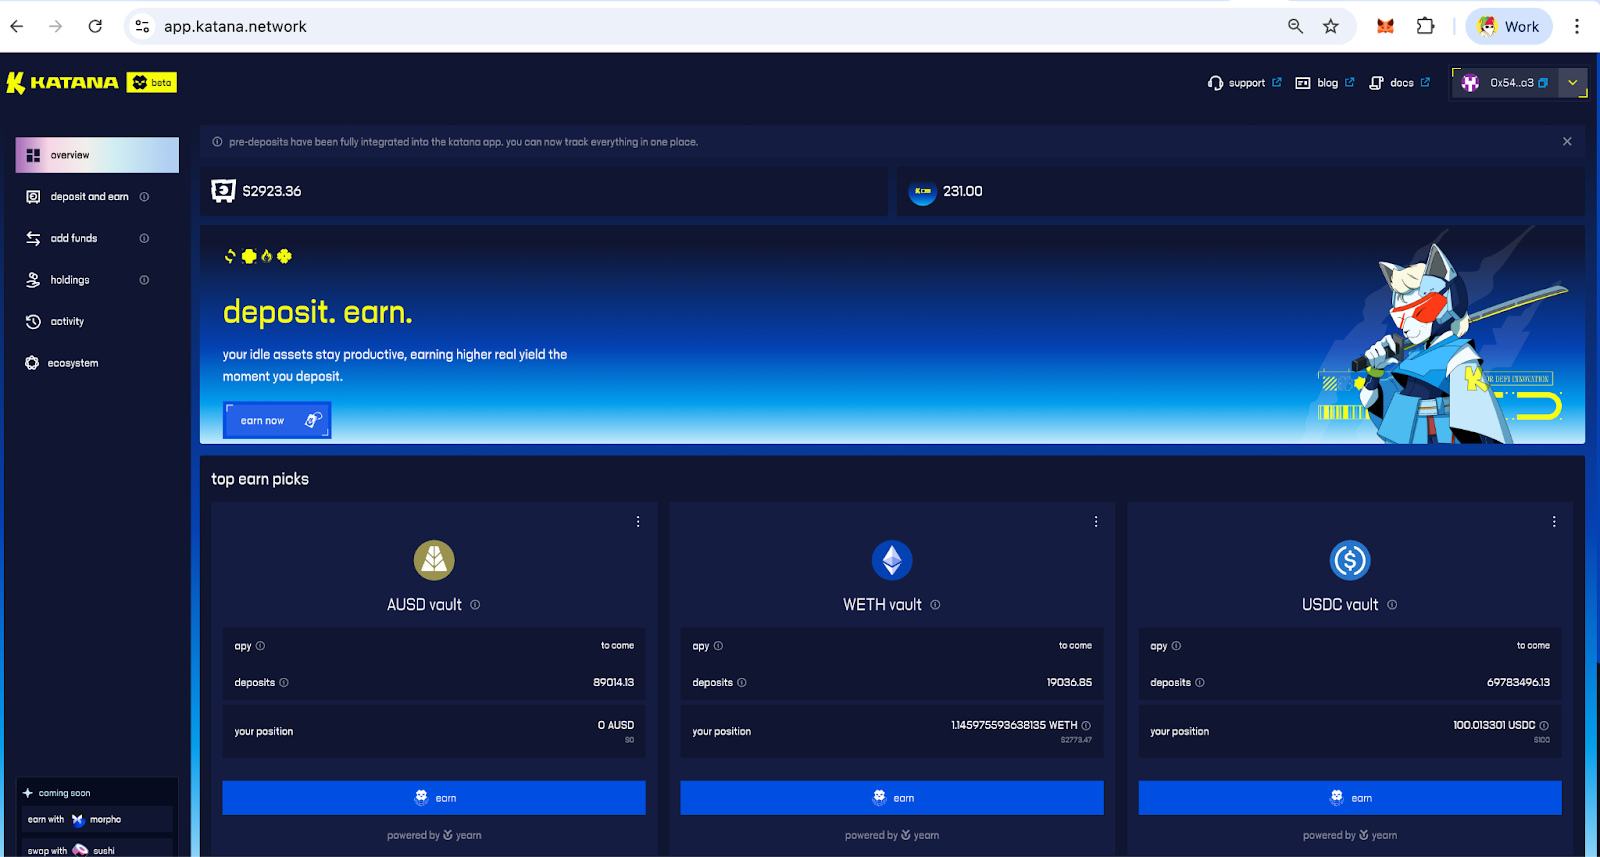Open the ecosystem page
The image size is (1600, 857).
point(73,363)
